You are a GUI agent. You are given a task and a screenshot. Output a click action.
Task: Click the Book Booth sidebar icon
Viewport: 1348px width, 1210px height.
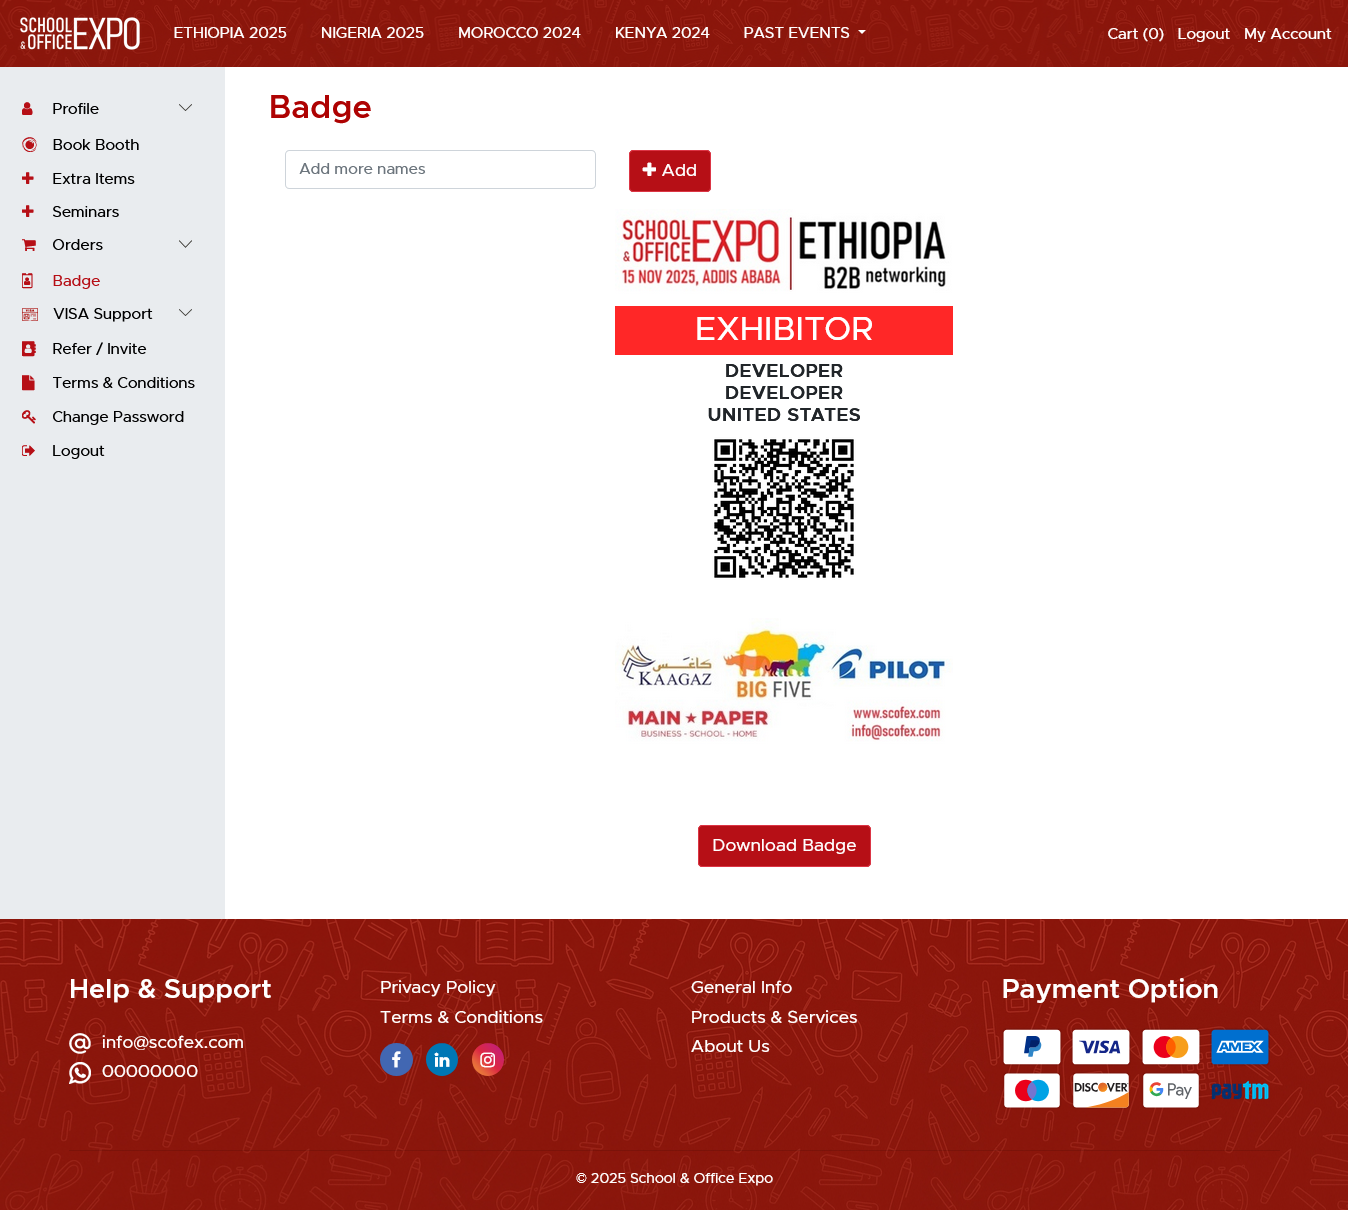(29, 145)
